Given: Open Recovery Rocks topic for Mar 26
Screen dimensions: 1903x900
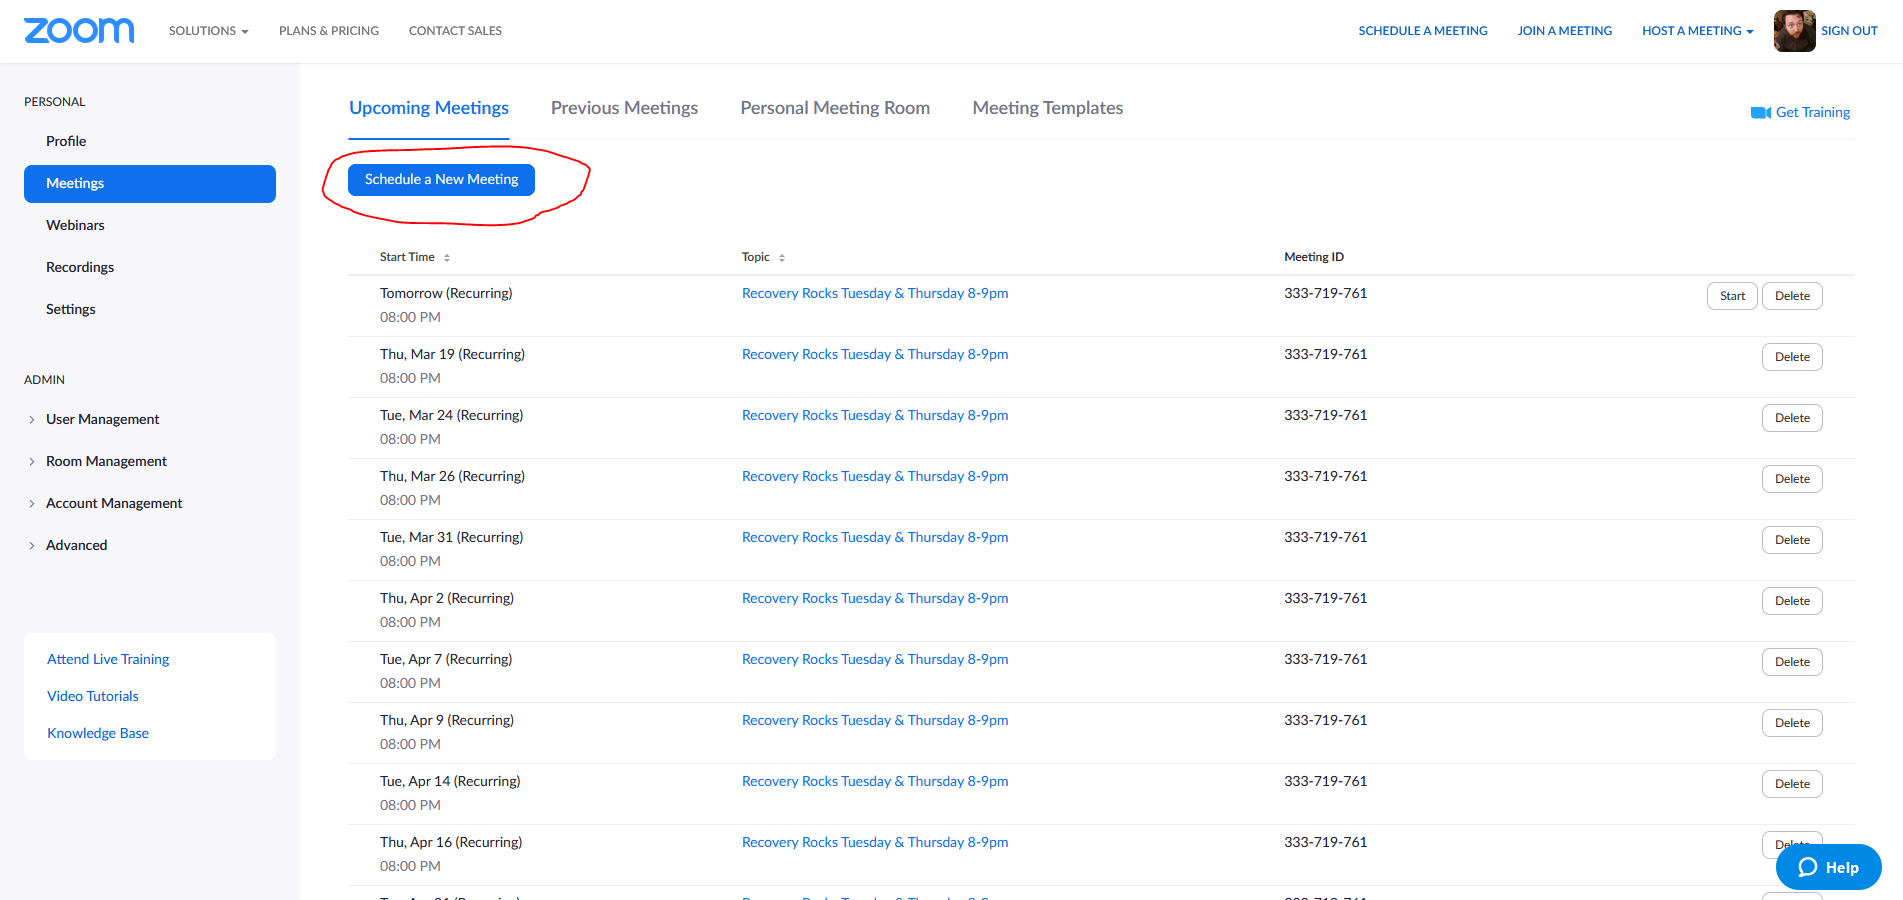Looking at the screenshot, I should (x=875, y=476).
